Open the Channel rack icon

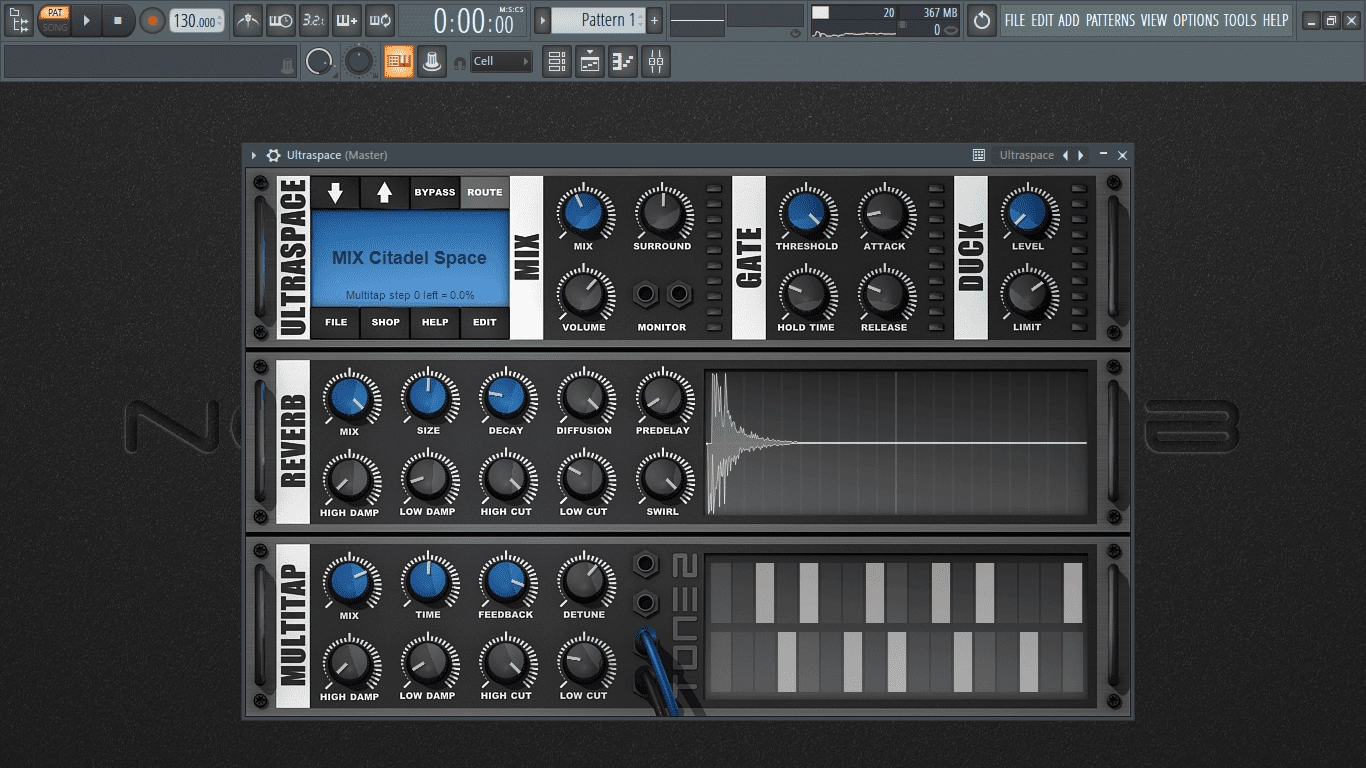tap(590, 62)
